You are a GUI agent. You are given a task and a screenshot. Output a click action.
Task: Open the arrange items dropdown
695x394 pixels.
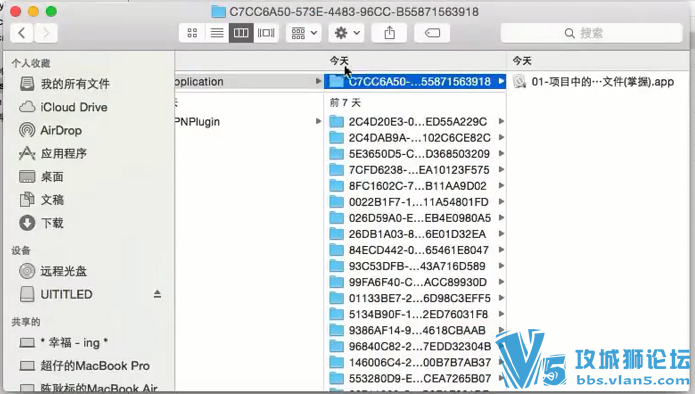[304, 33]
